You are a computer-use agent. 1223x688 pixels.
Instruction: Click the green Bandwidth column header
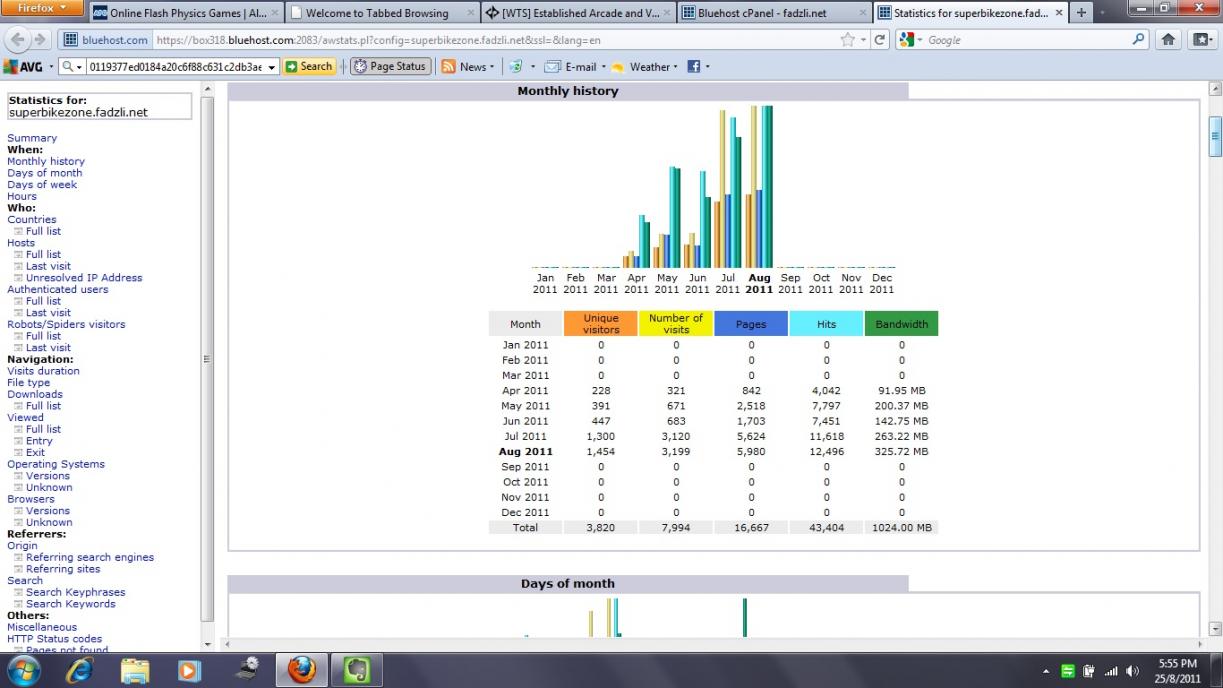(x=901, y=324)
